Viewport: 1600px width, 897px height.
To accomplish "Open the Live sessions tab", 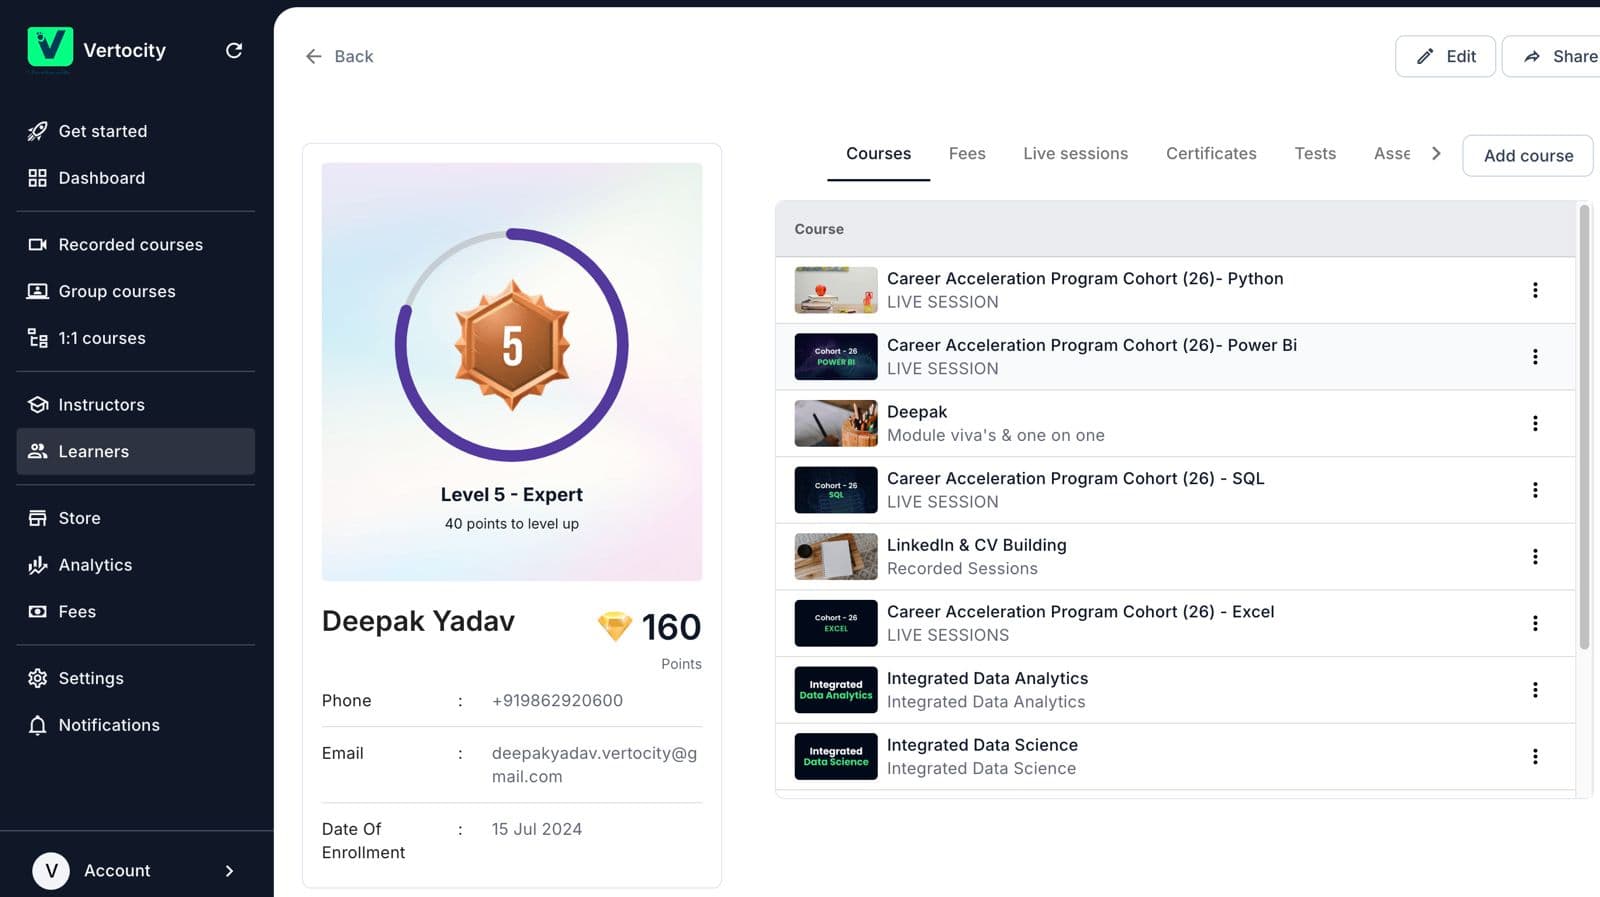I will click(1075, 153).
